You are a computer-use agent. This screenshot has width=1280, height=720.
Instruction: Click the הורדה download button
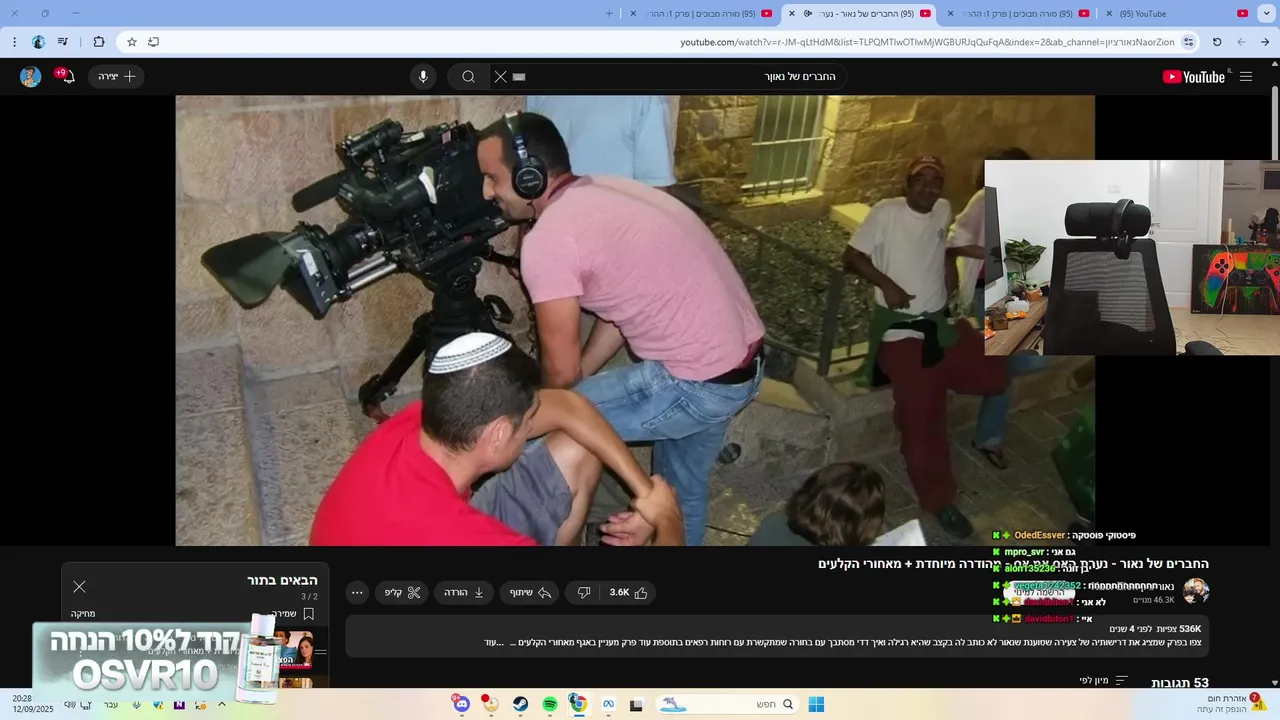pos(464,593)
